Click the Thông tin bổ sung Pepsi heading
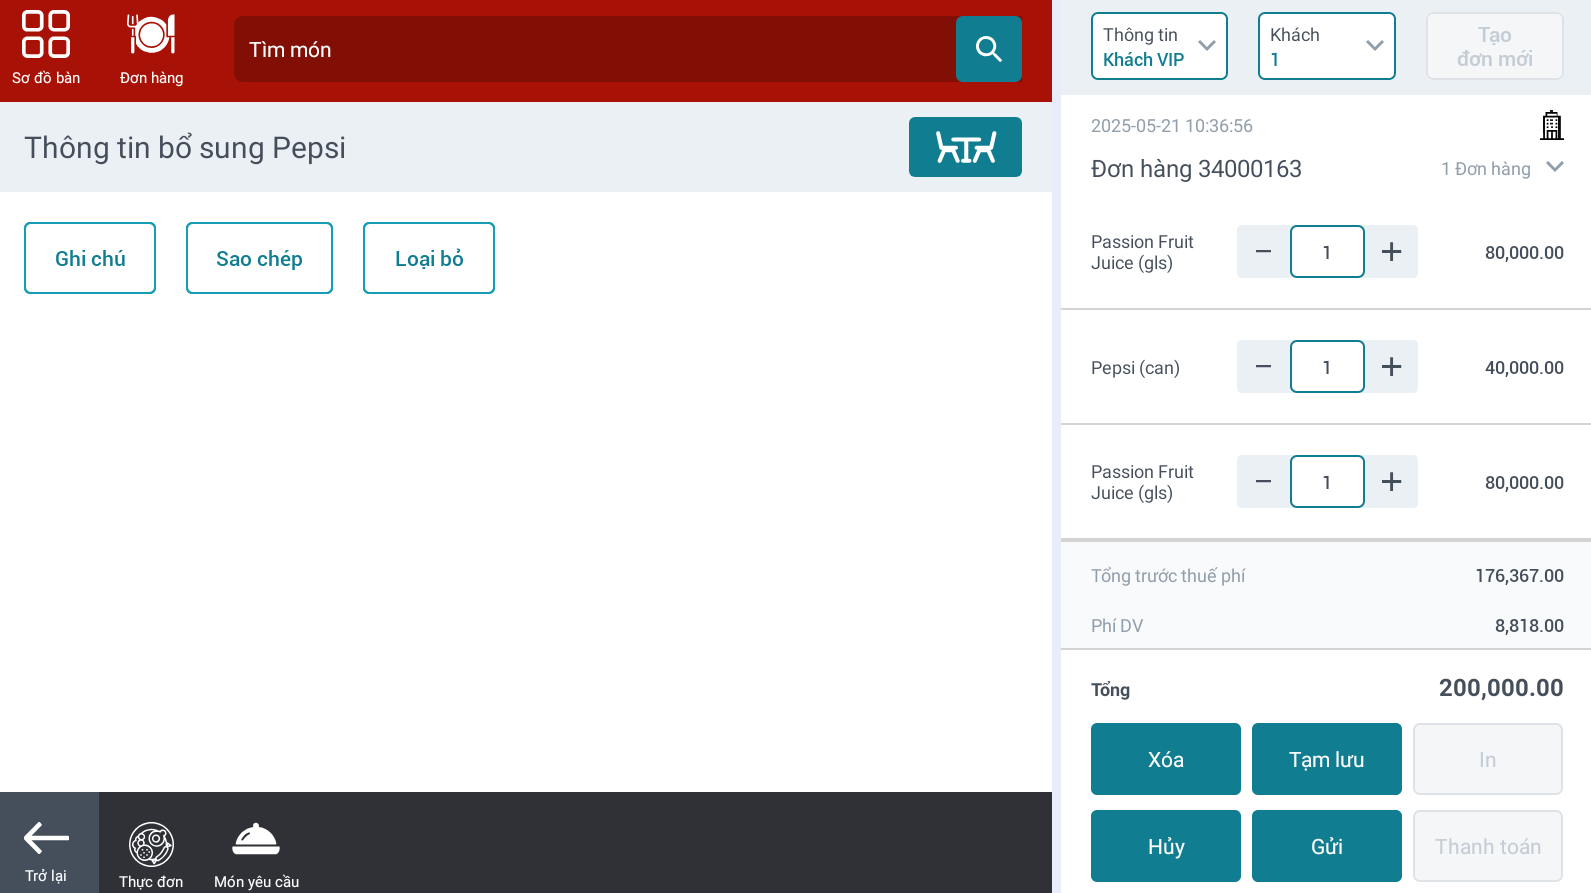 click(x=185, y=148)
